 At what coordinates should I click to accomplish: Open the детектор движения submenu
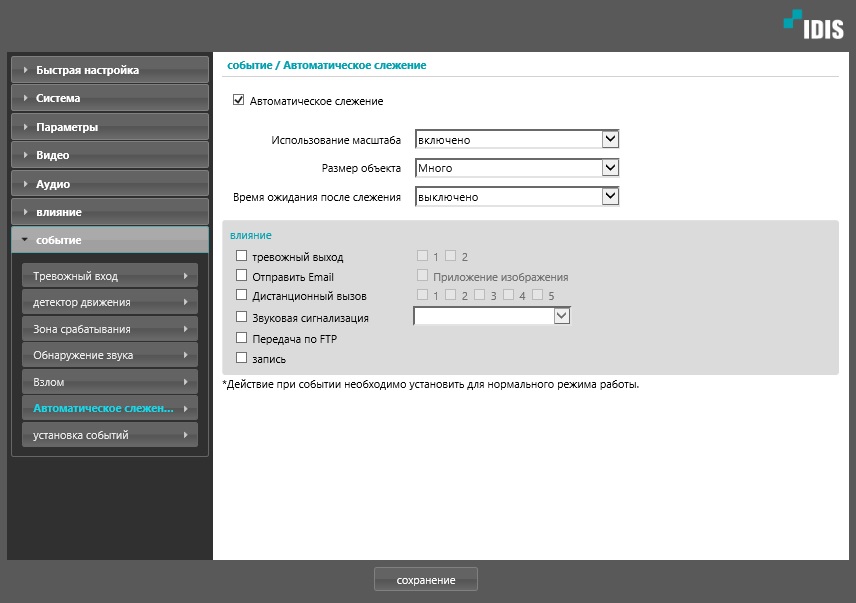[110, 302]
